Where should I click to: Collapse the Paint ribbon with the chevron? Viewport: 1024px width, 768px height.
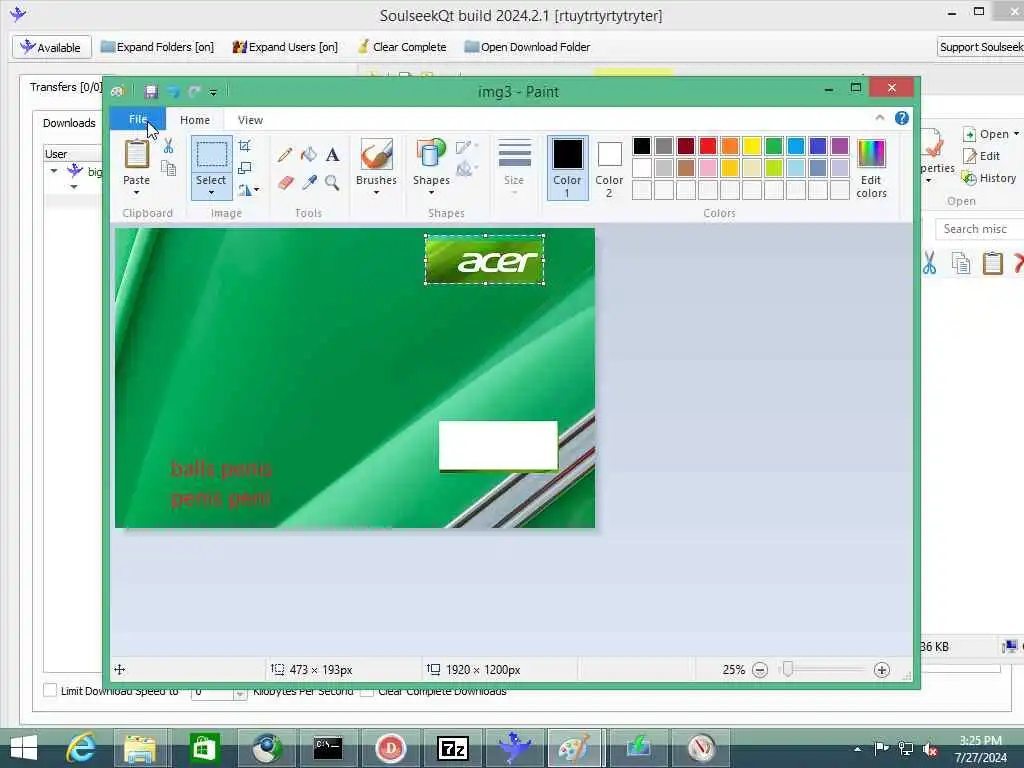[x=880, y=118]
